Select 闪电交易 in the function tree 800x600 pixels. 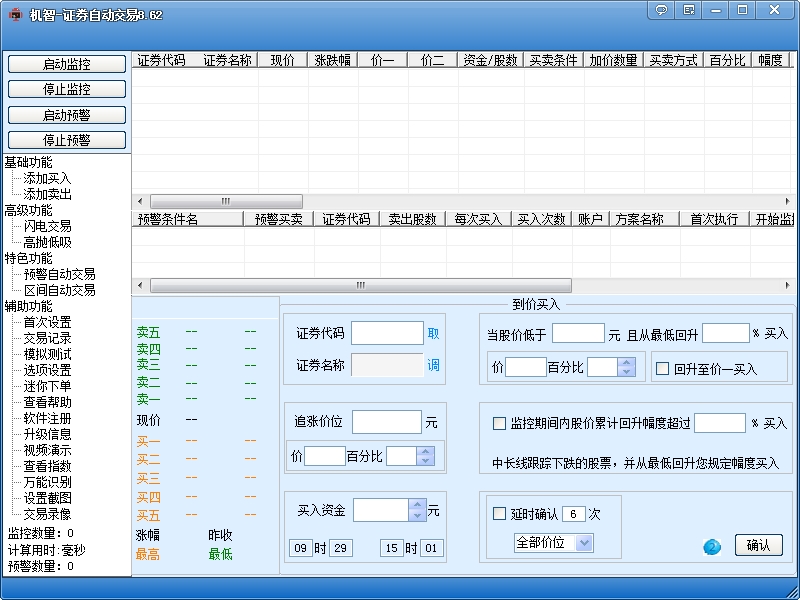tap(47, 227)
